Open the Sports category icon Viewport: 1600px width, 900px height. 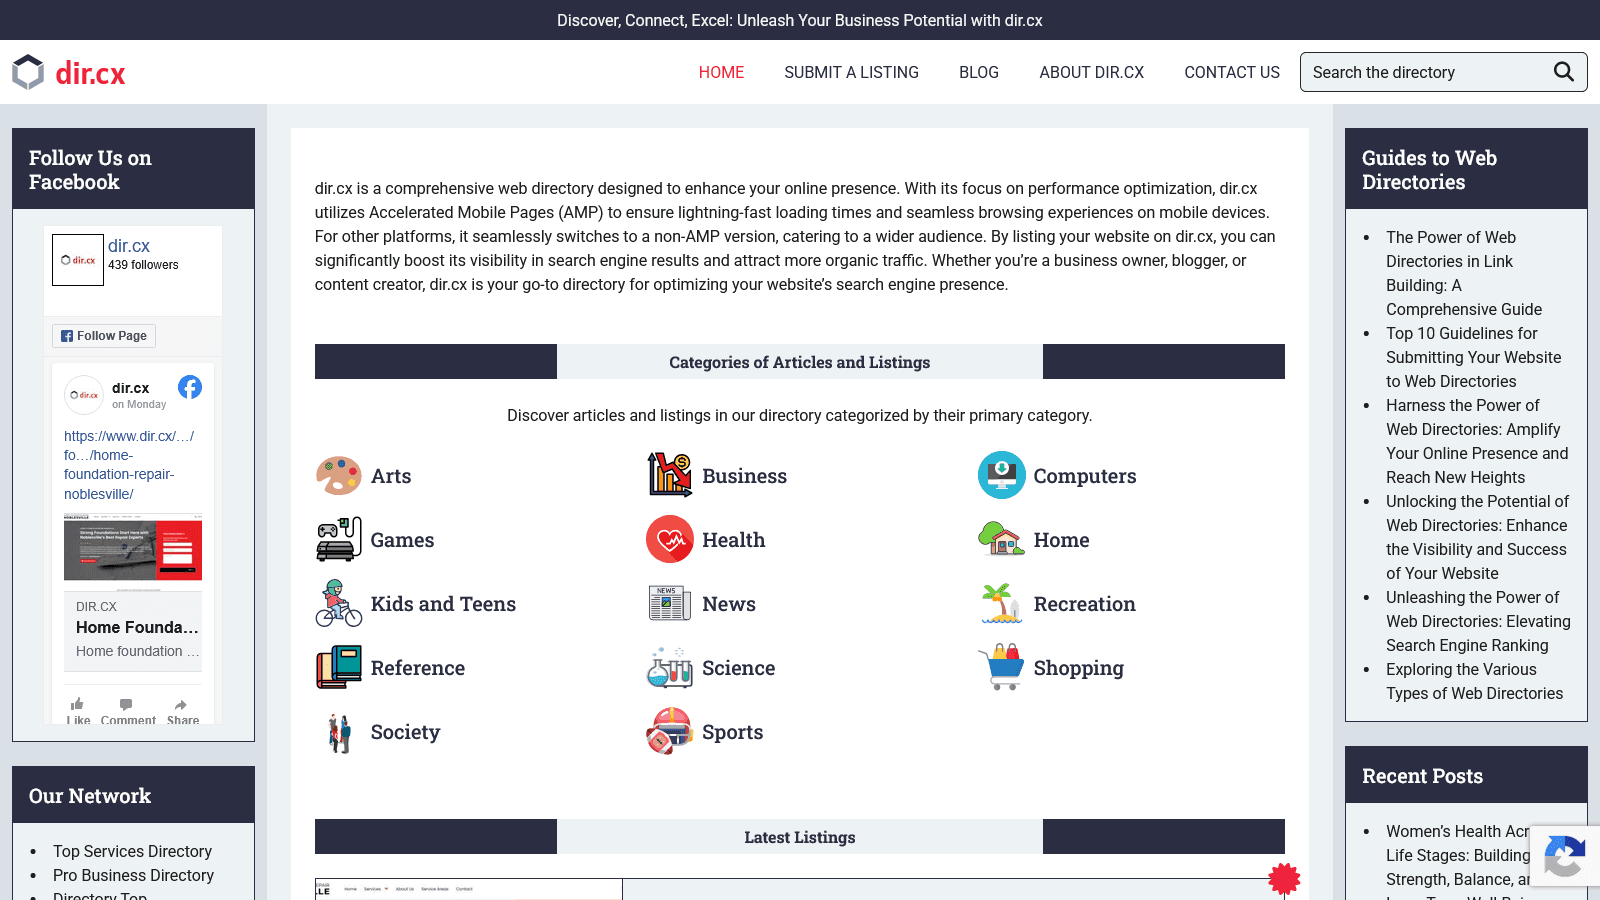(670, 732)
